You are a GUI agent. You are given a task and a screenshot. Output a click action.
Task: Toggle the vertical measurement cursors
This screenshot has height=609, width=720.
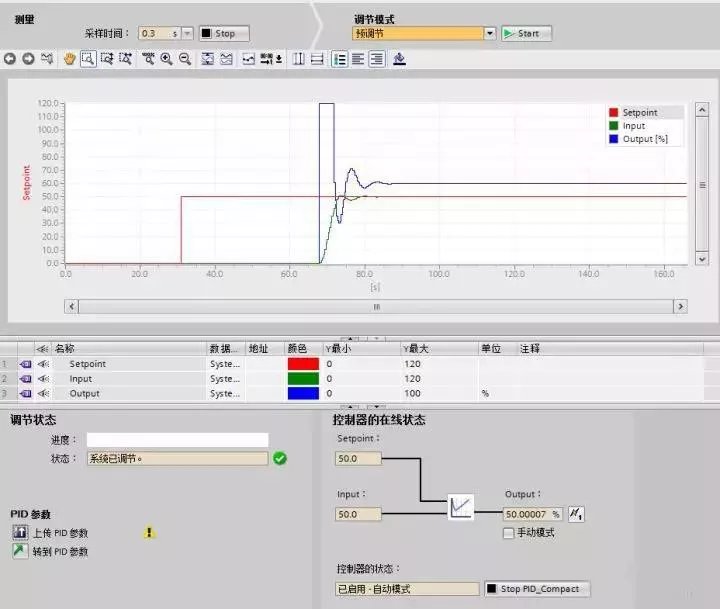[298, 59]
